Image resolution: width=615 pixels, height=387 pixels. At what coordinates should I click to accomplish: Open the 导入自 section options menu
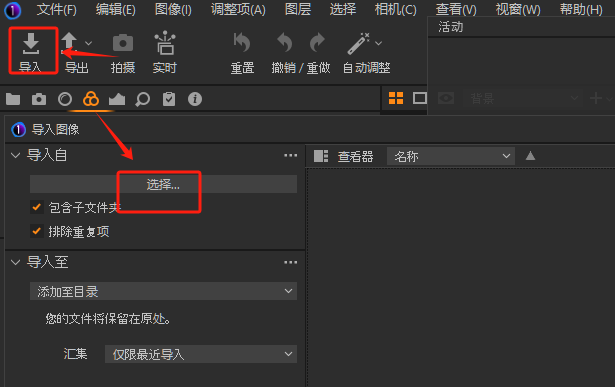pyautogui.click(x=290, y=156)
